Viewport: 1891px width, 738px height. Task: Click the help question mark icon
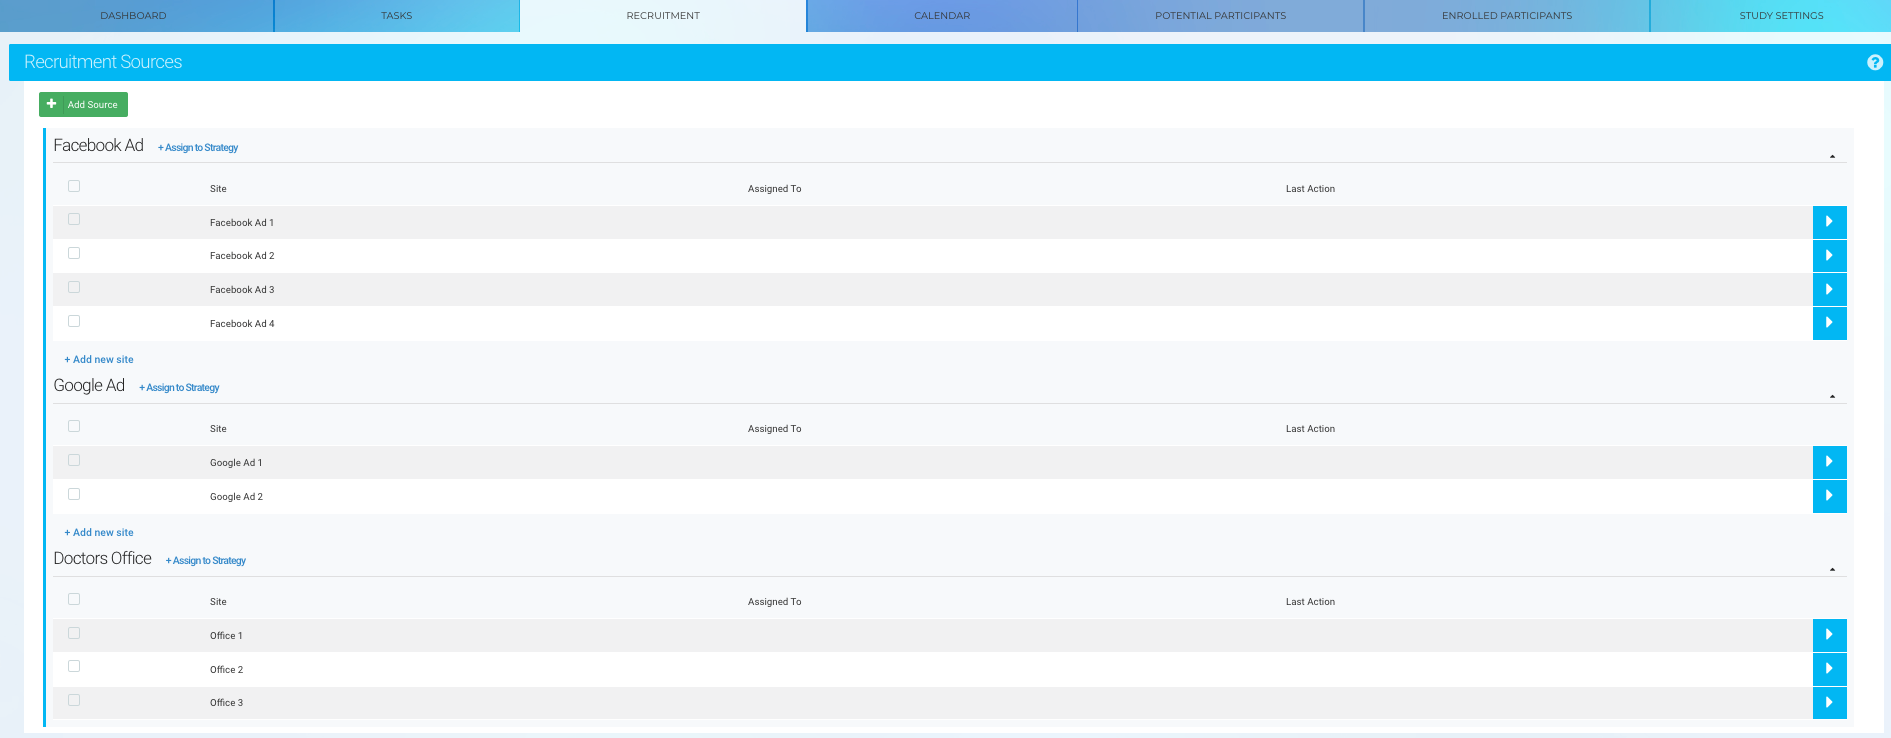click(1875, 62)
